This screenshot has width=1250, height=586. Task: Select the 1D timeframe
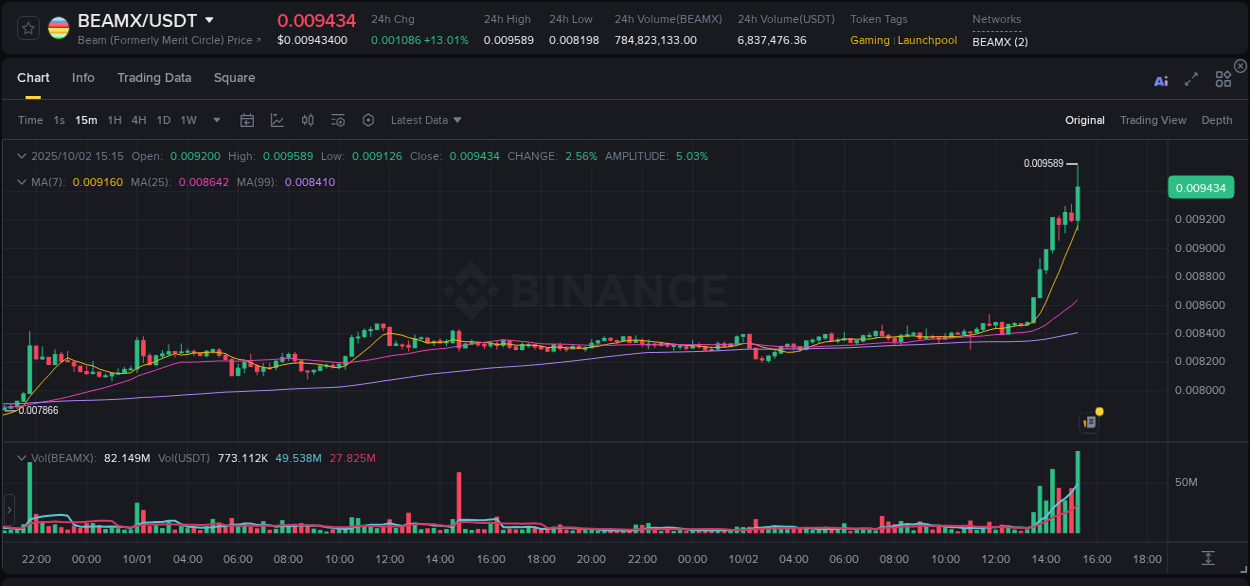click(162, 120)
